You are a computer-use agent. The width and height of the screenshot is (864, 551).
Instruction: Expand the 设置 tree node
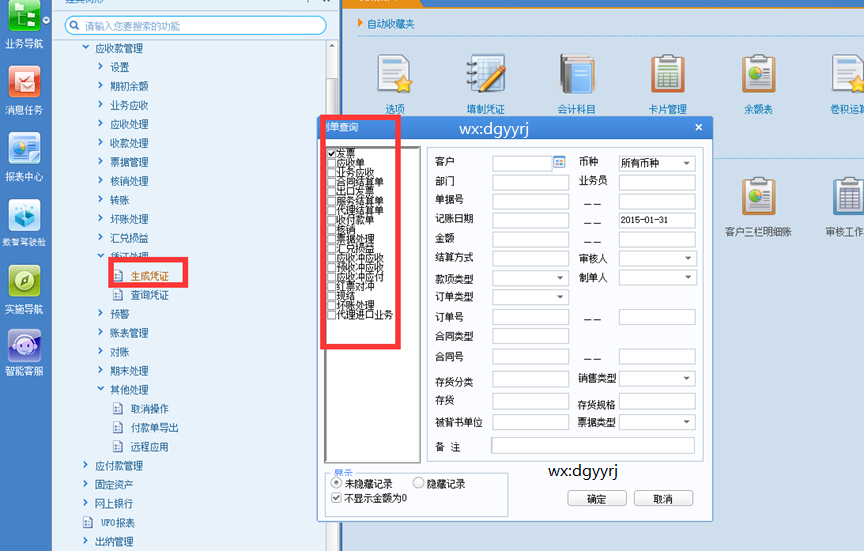pos(100,66)
